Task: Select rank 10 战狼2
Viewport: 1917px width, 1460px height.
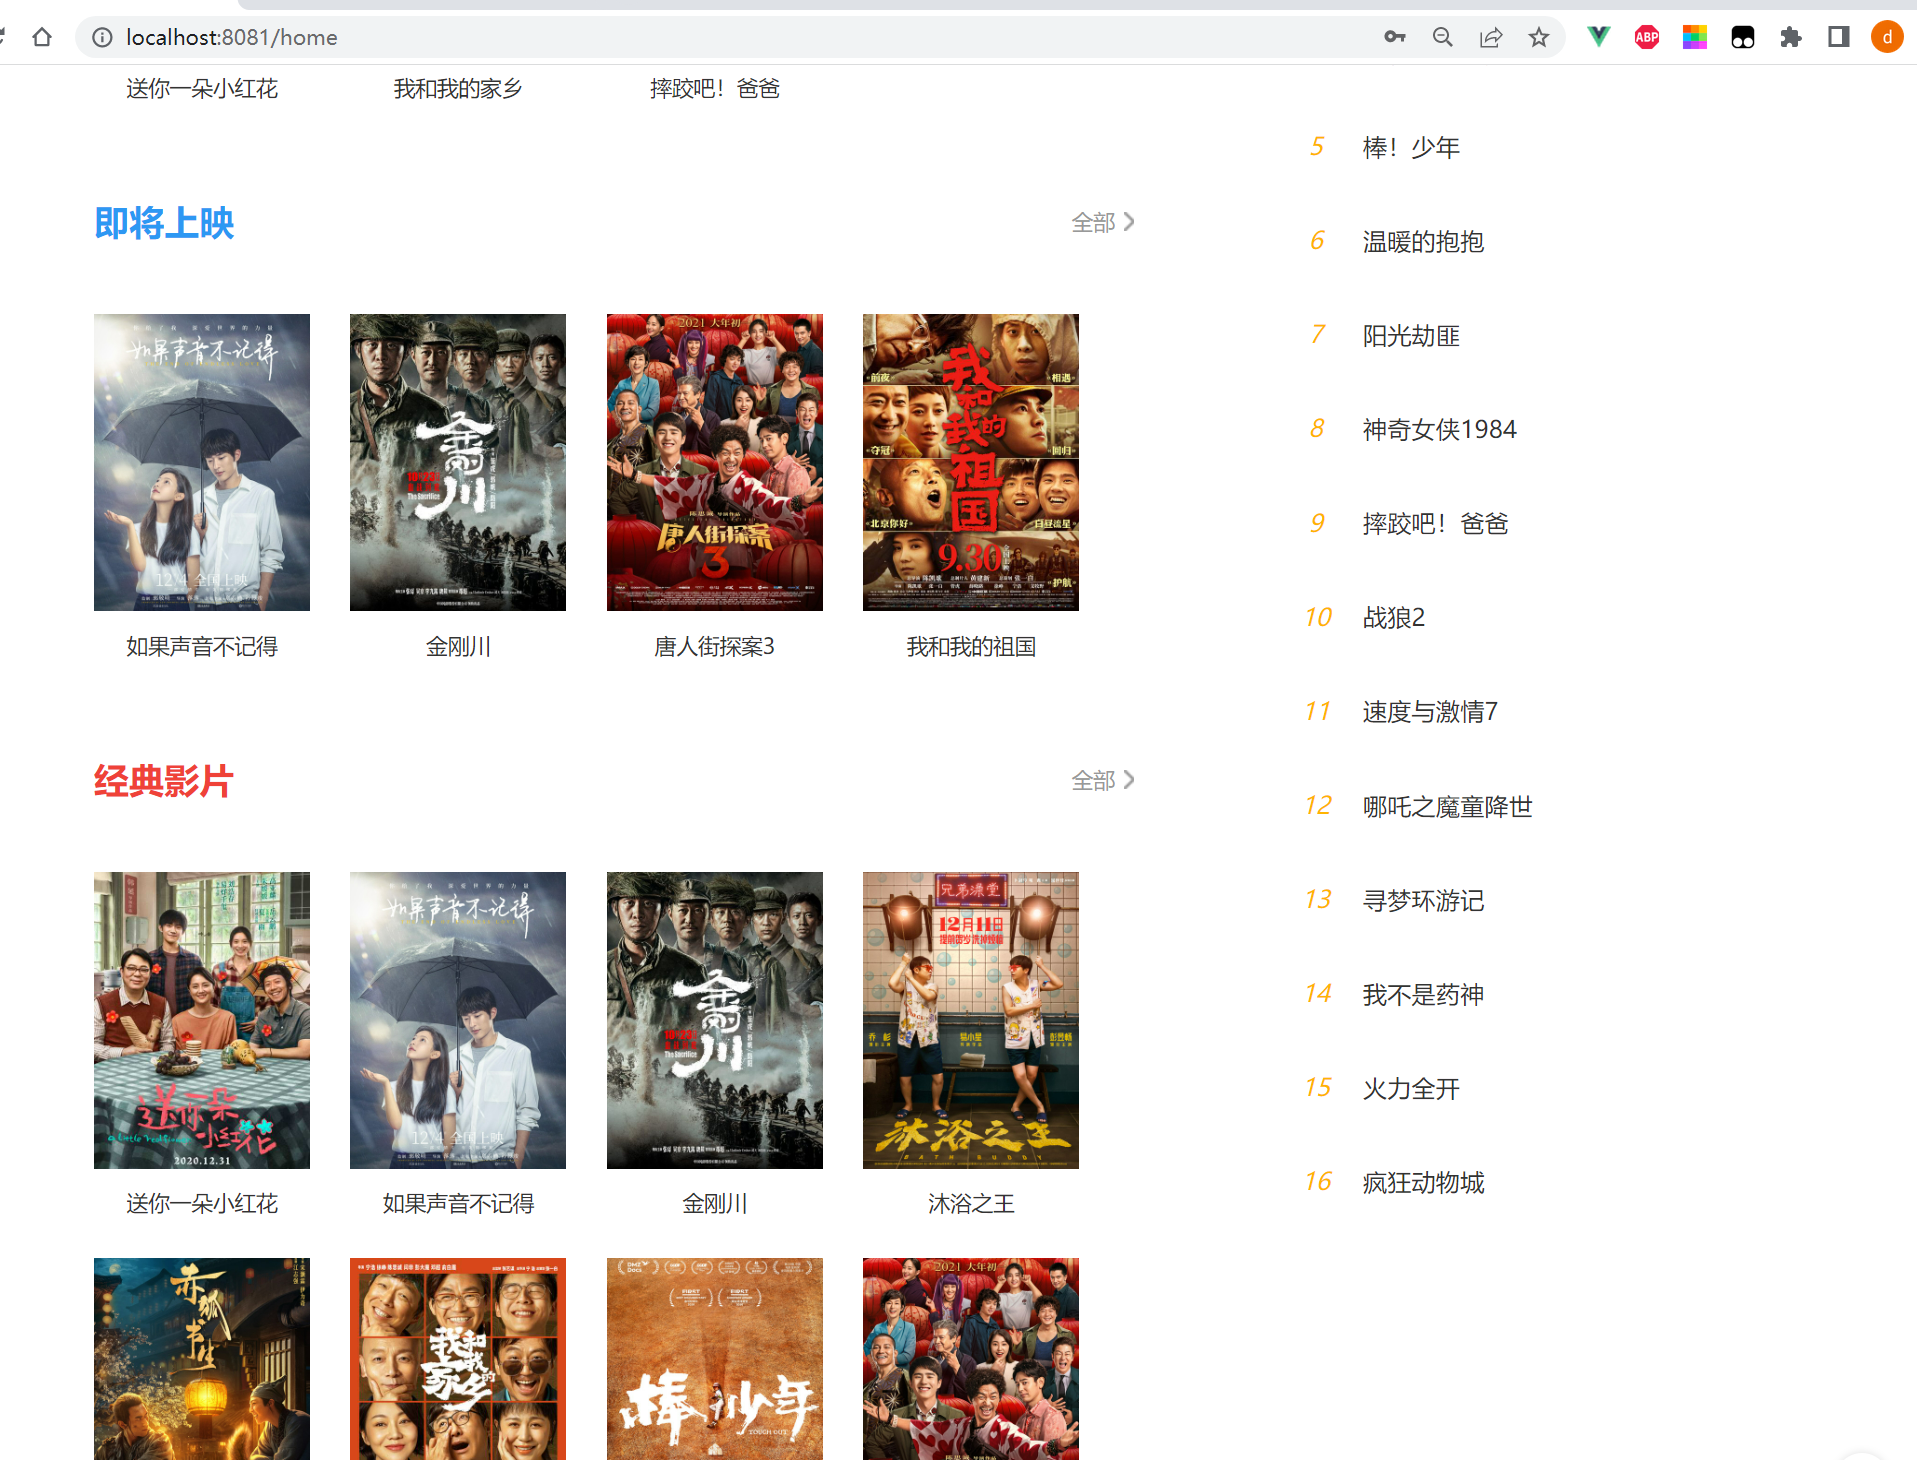Action: point(1393,618)
